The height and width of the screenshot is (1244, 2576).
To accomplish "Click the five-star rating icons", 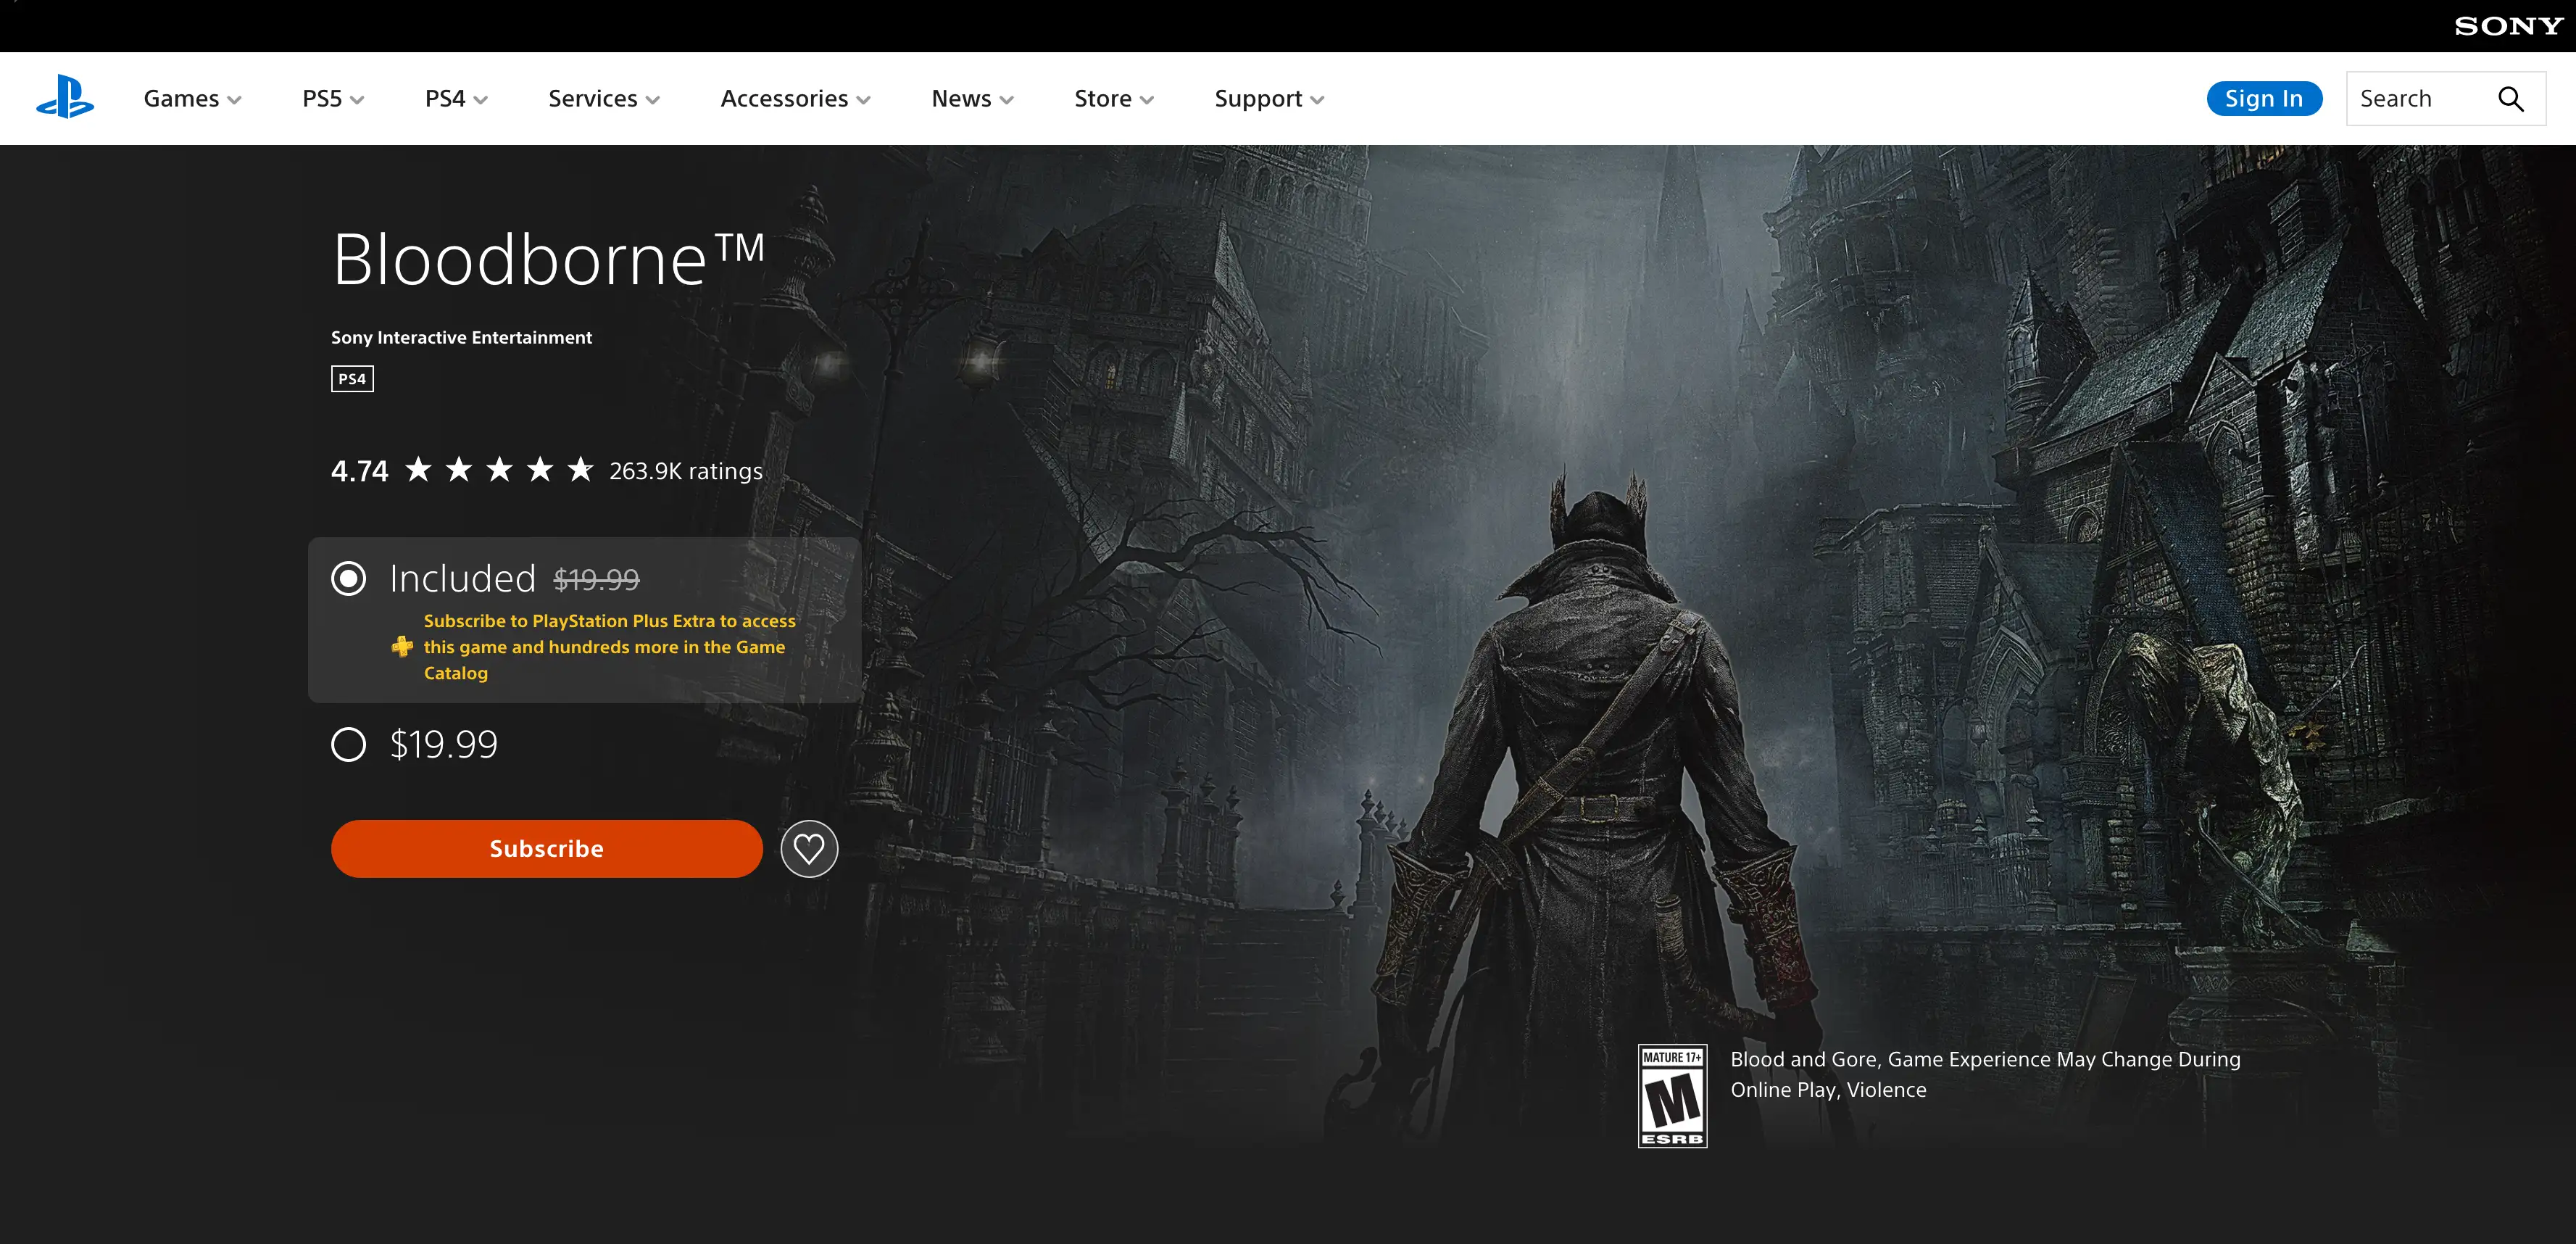I will [x=499, y=469].
